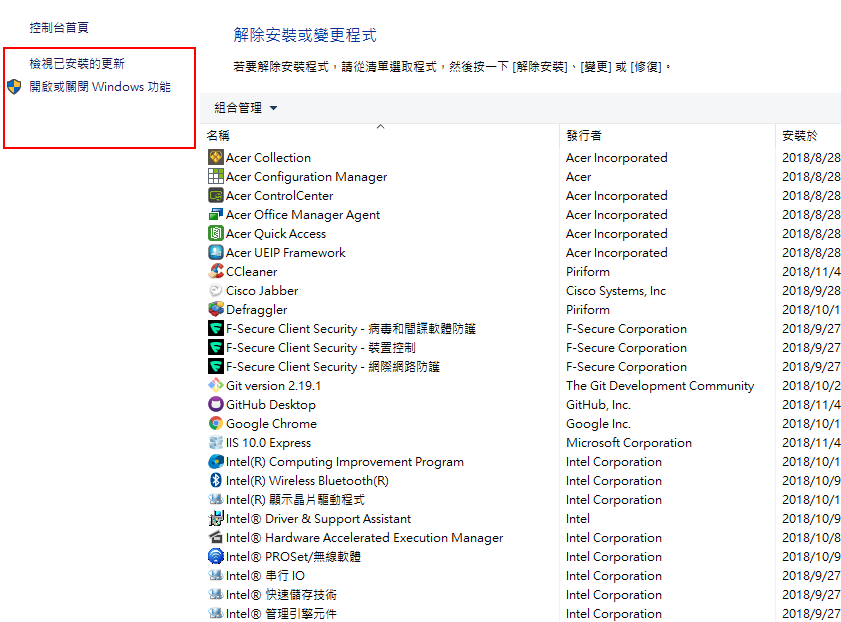The image size is (841, 622).
Task: Click the Intel Wireless Bluetooth icon
Action: [x=216, y=480]
